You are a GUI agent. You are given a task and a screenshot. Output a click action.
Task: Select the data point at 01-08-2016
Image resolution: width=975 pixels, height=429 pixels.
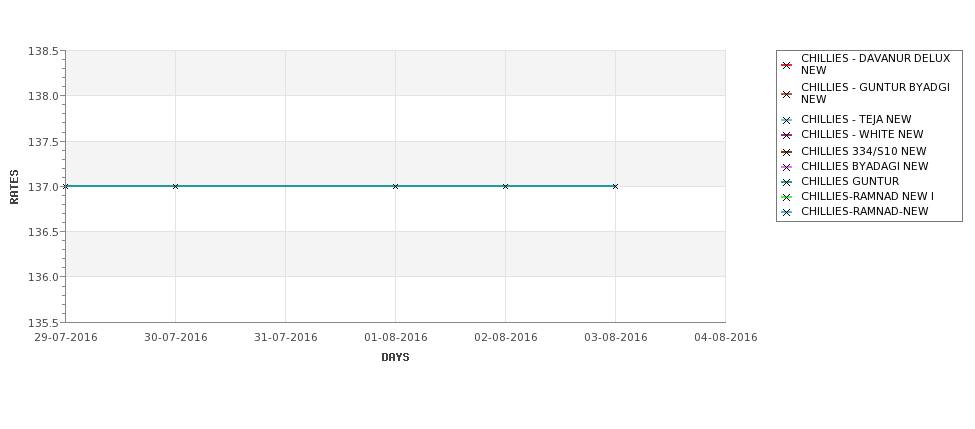(x=395, y=186)
